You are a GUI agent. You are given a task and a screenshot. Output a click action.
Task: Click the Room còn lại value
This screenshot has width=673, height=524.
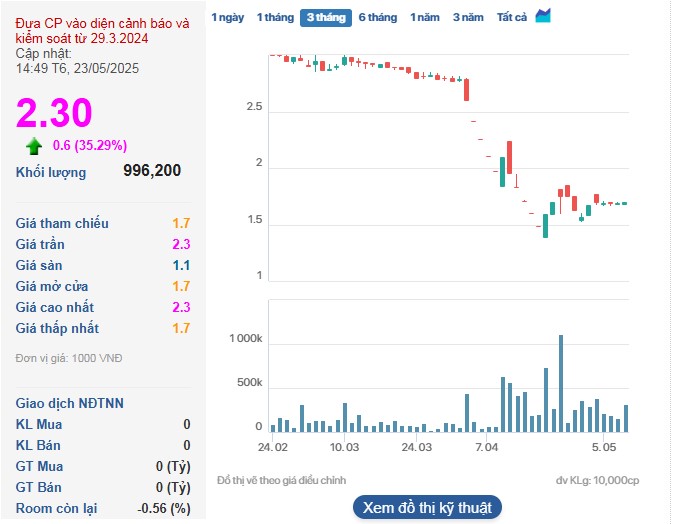[x=166, y=508]
